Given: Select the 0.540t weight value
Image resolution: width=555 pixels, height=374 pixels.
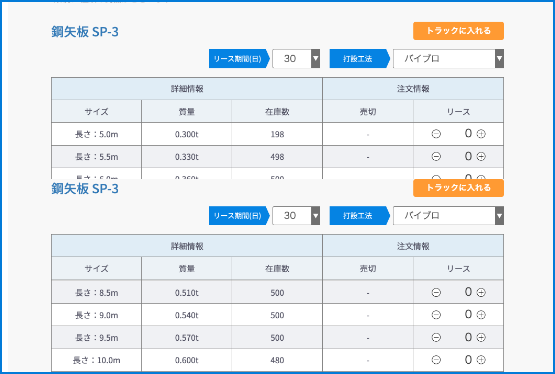Looking at the screenshot, I should 187,315.
